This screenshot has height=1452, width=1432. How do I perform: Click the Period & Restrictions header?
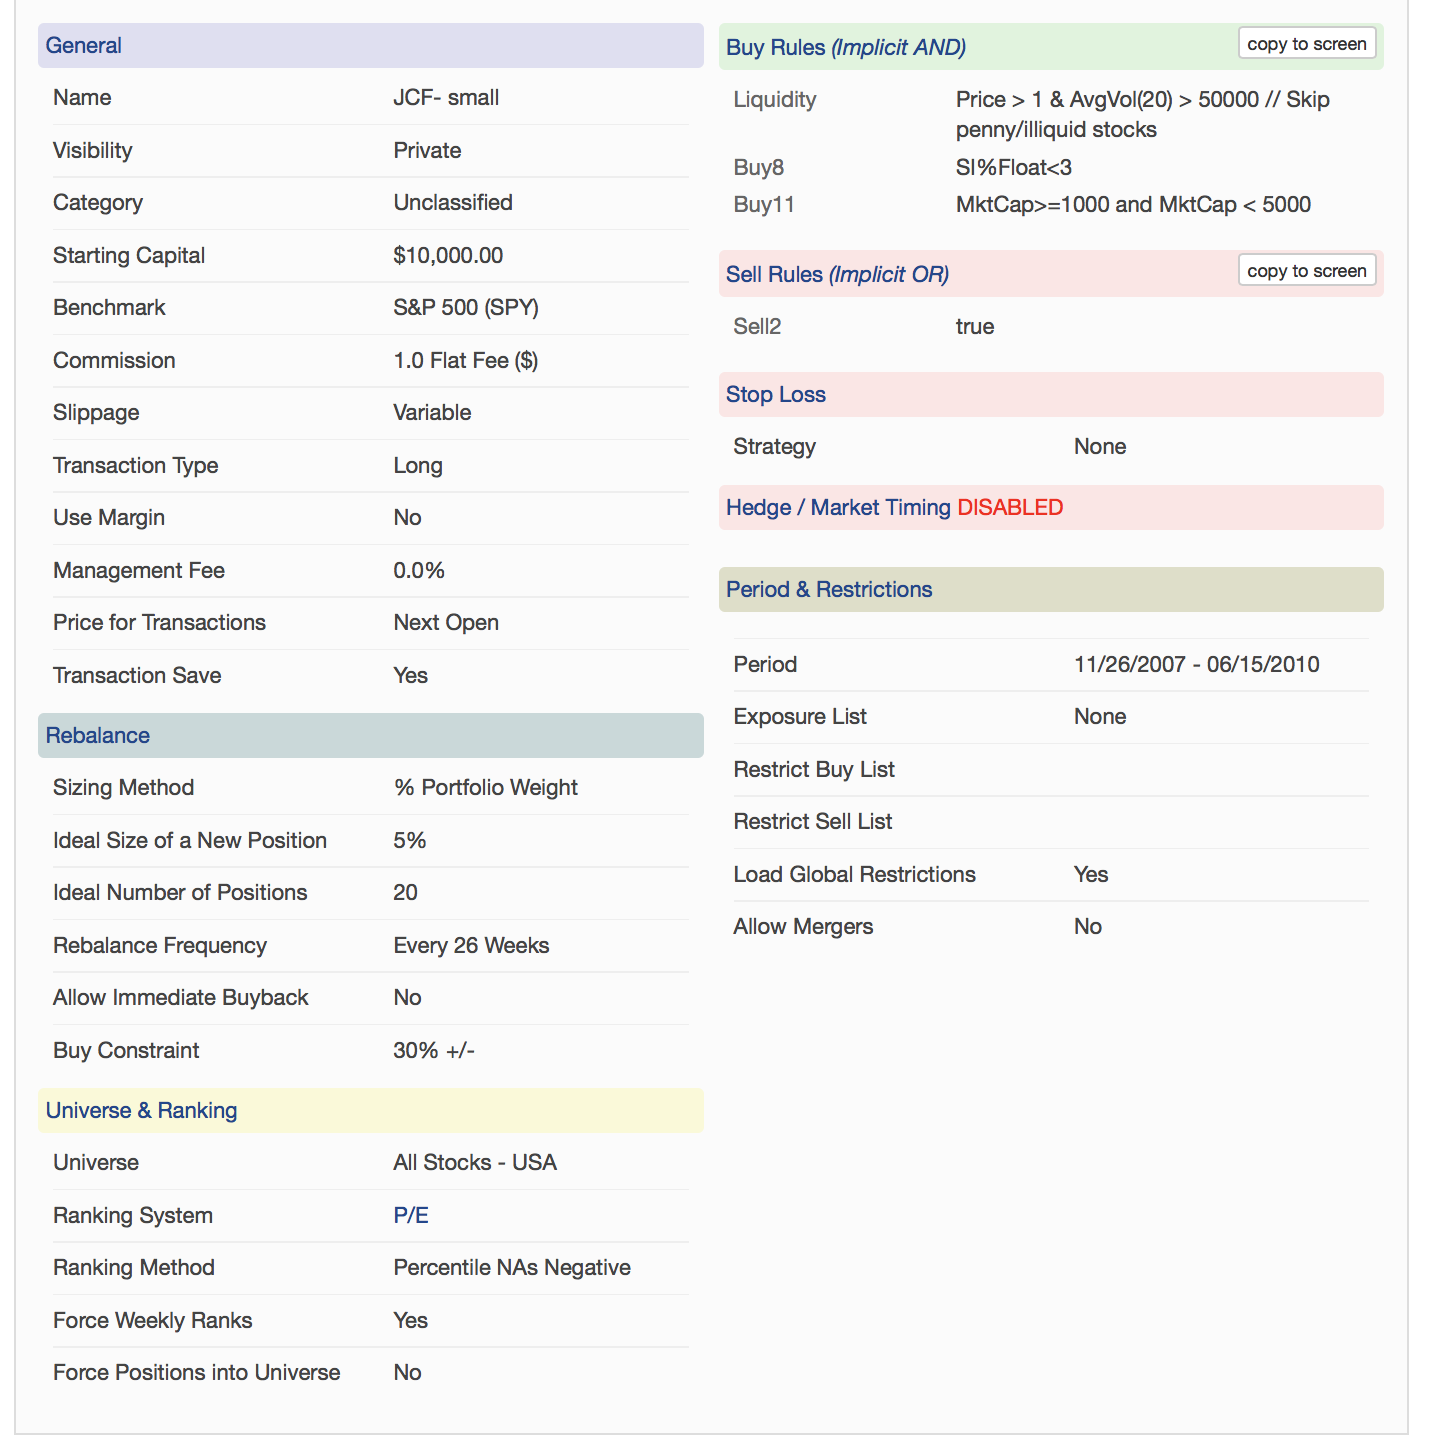point(829,590)
